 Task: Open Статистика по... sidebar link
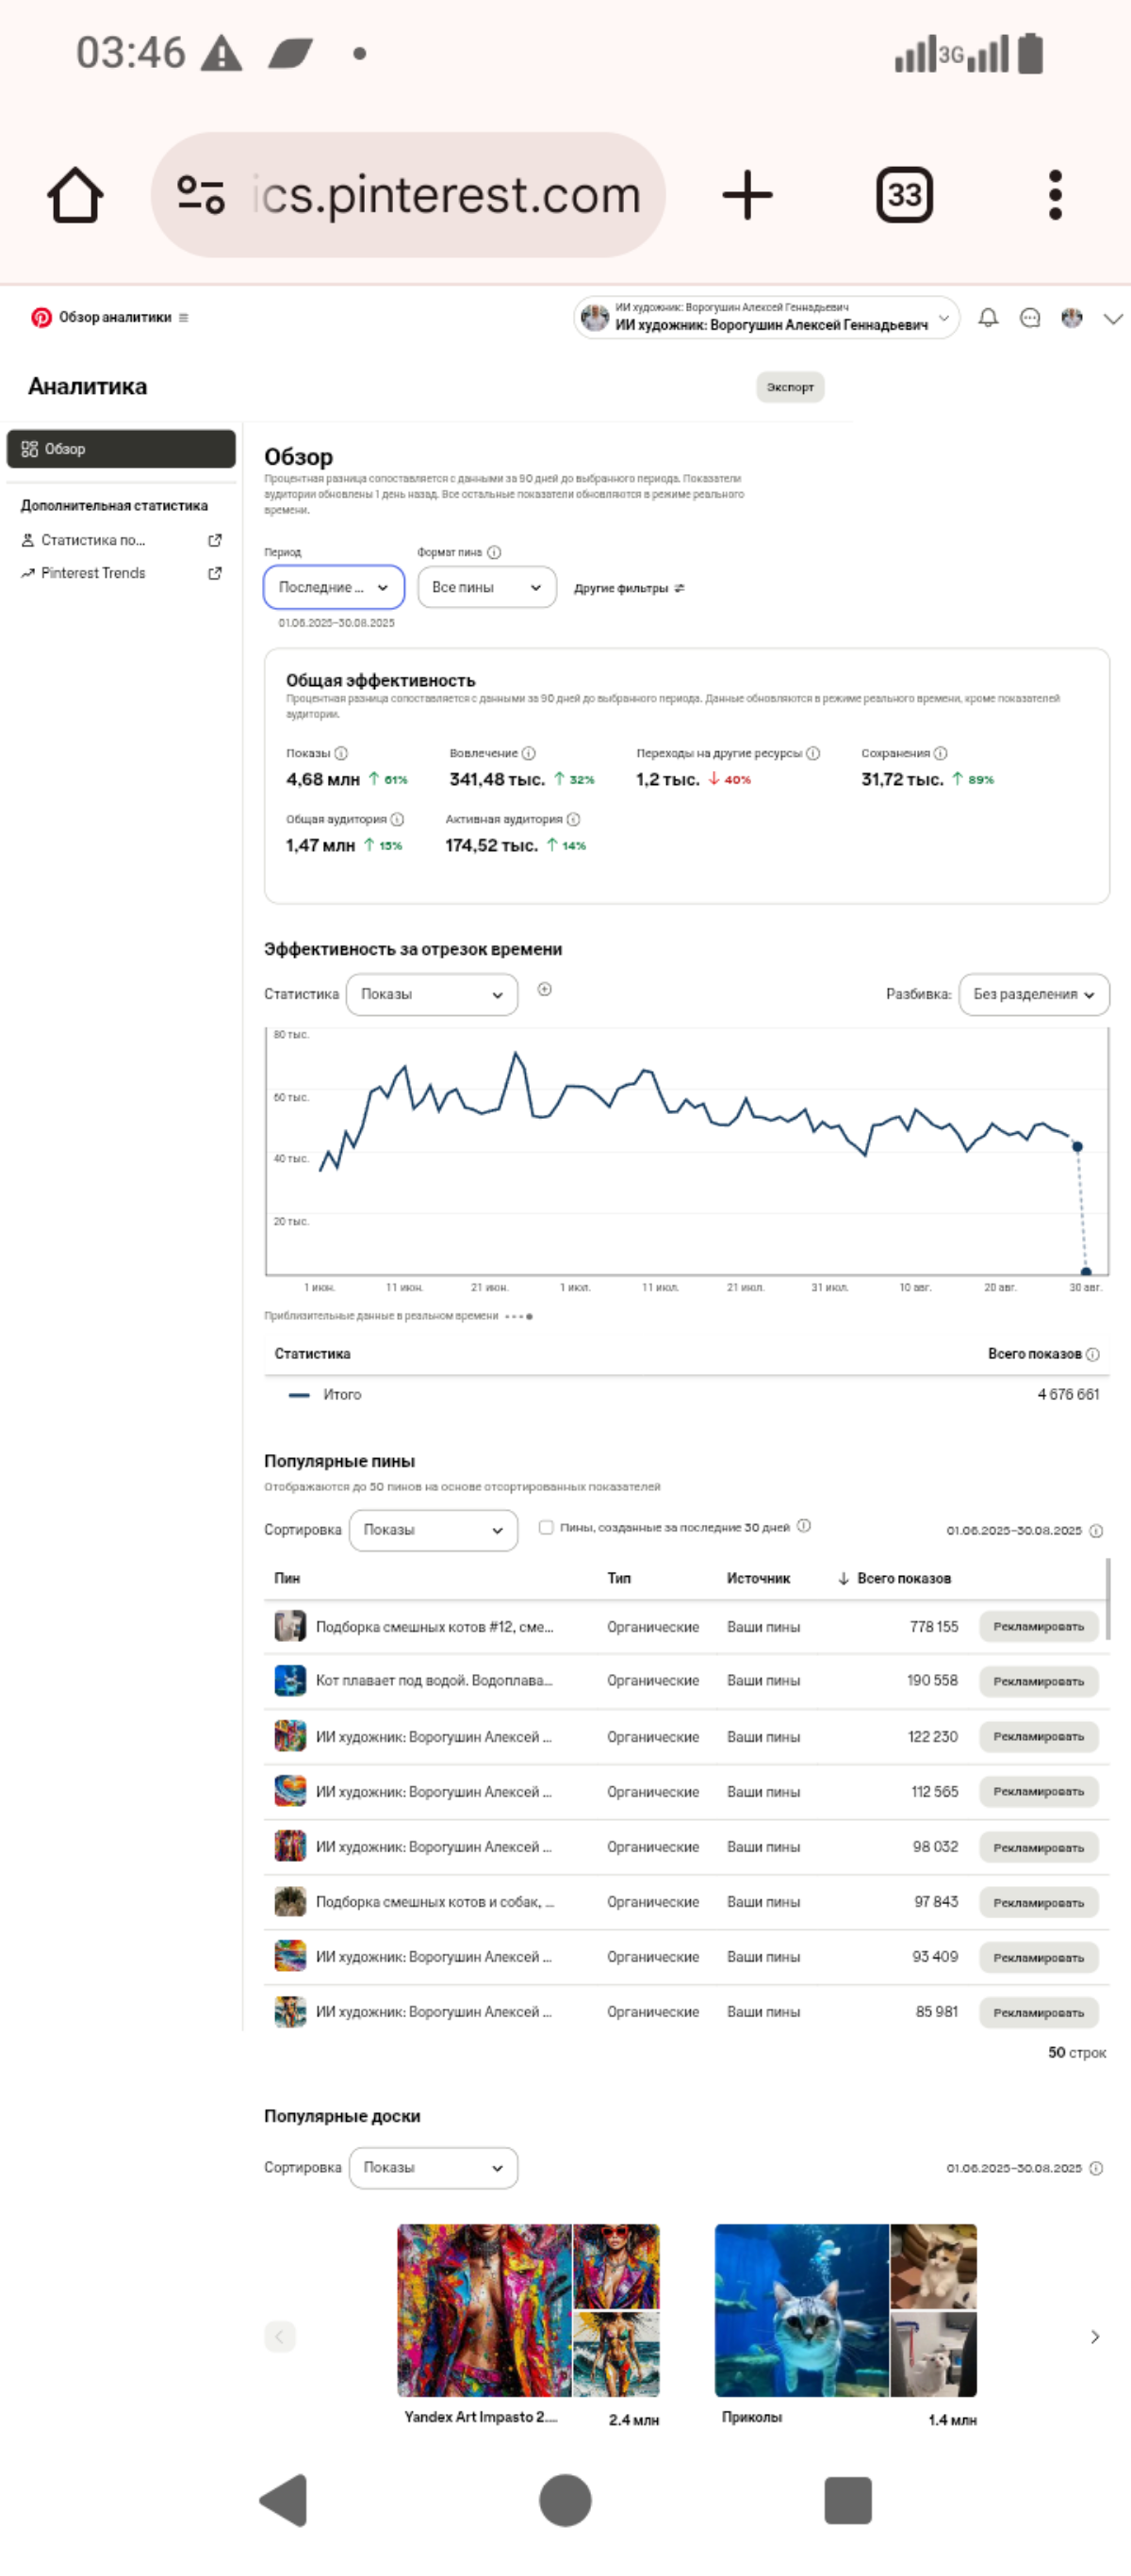click(x=93, y=540)
